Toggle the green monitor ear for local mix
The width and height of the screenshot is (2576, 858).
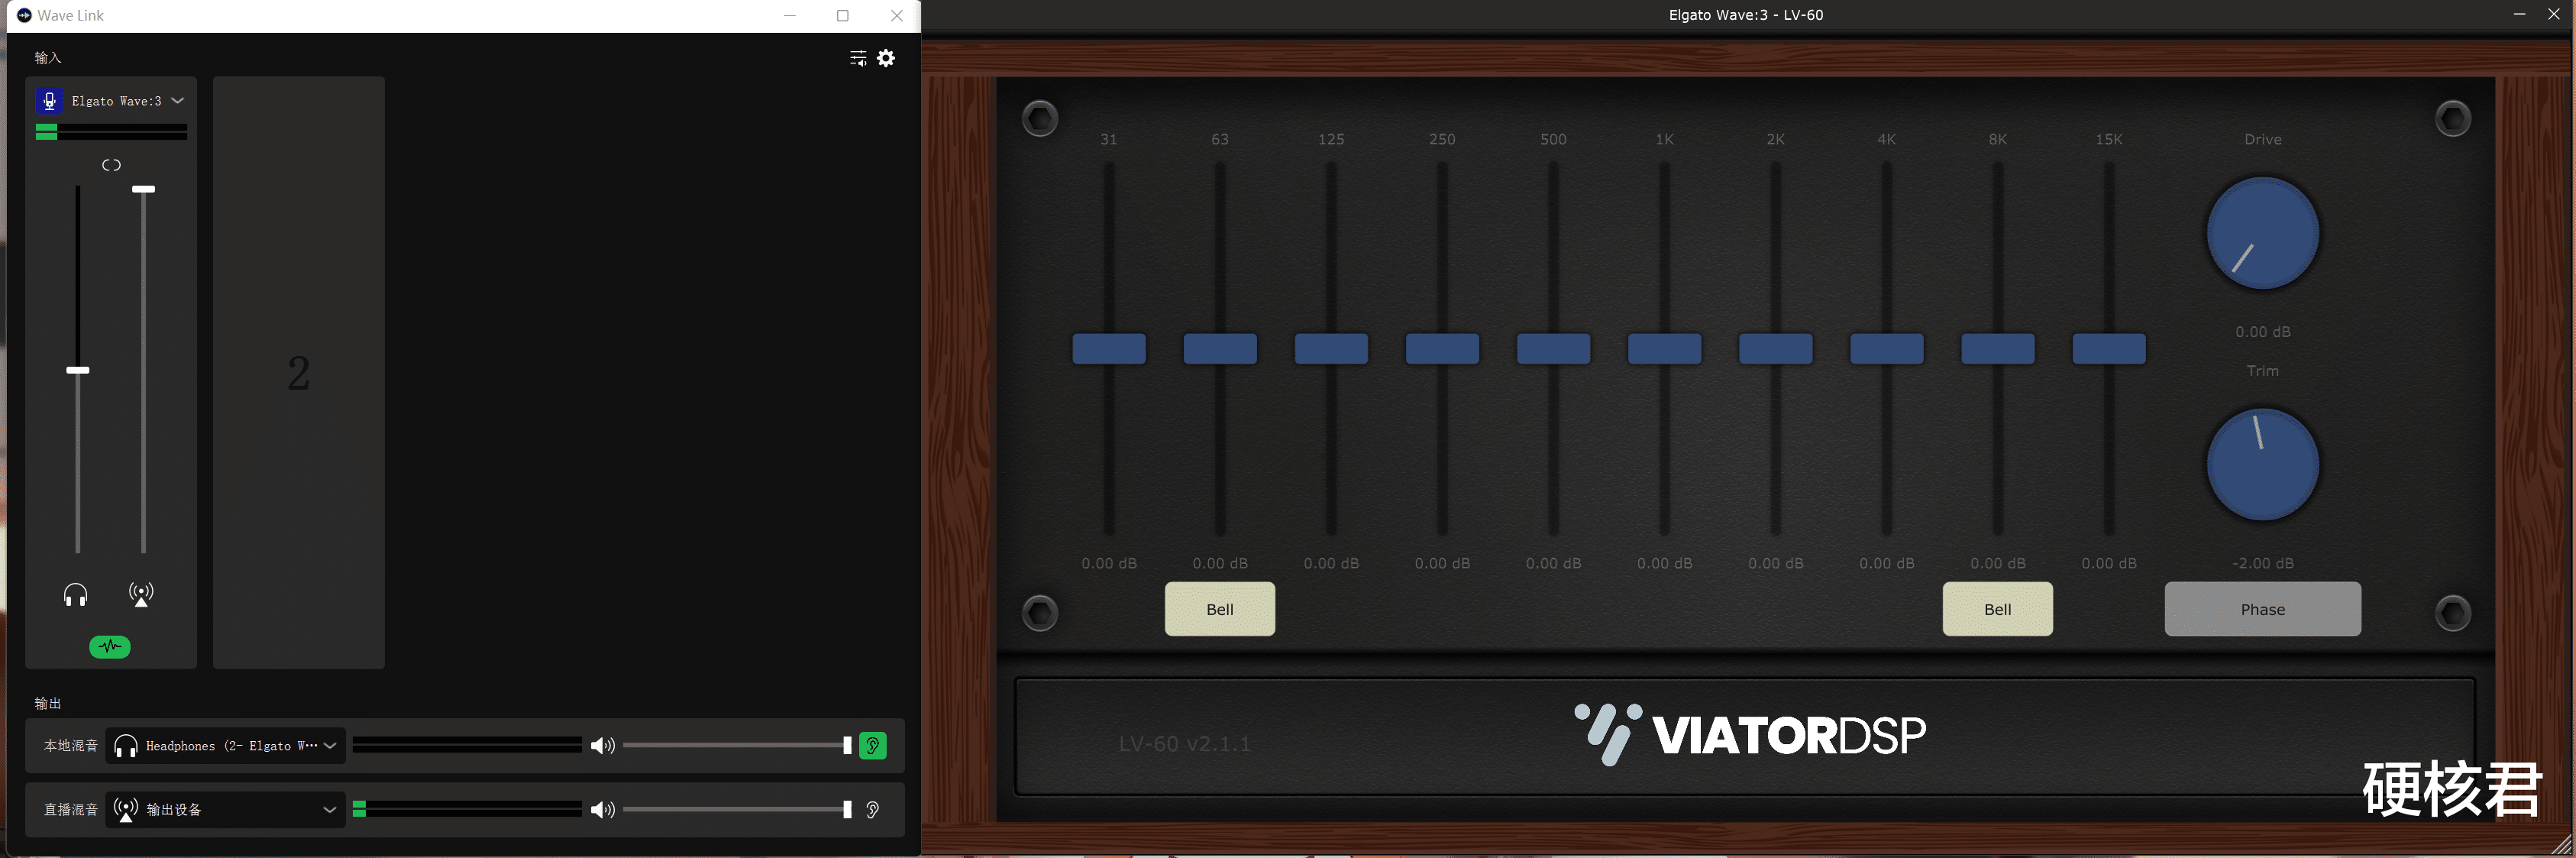click(872, 746)
